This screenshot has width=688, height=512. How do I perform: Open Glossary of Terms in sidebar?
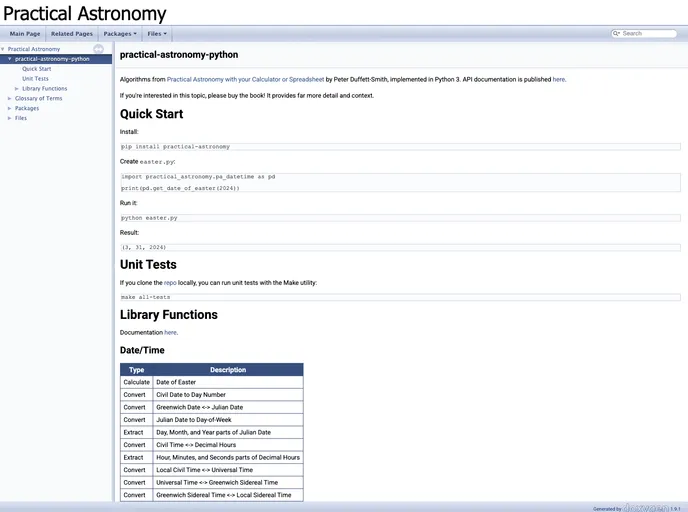39,98
